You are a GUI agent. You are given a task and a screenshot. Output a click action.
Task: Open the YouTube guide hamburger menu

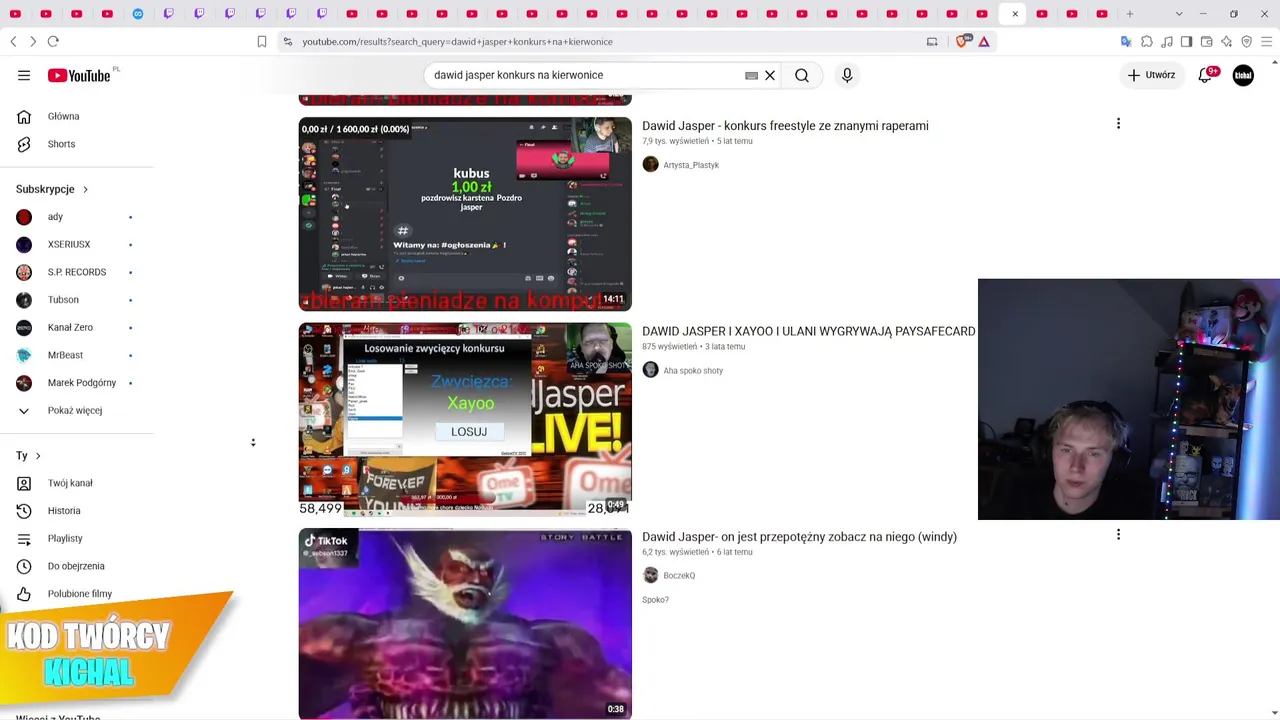pyautogui.click(x=24, y=75)
